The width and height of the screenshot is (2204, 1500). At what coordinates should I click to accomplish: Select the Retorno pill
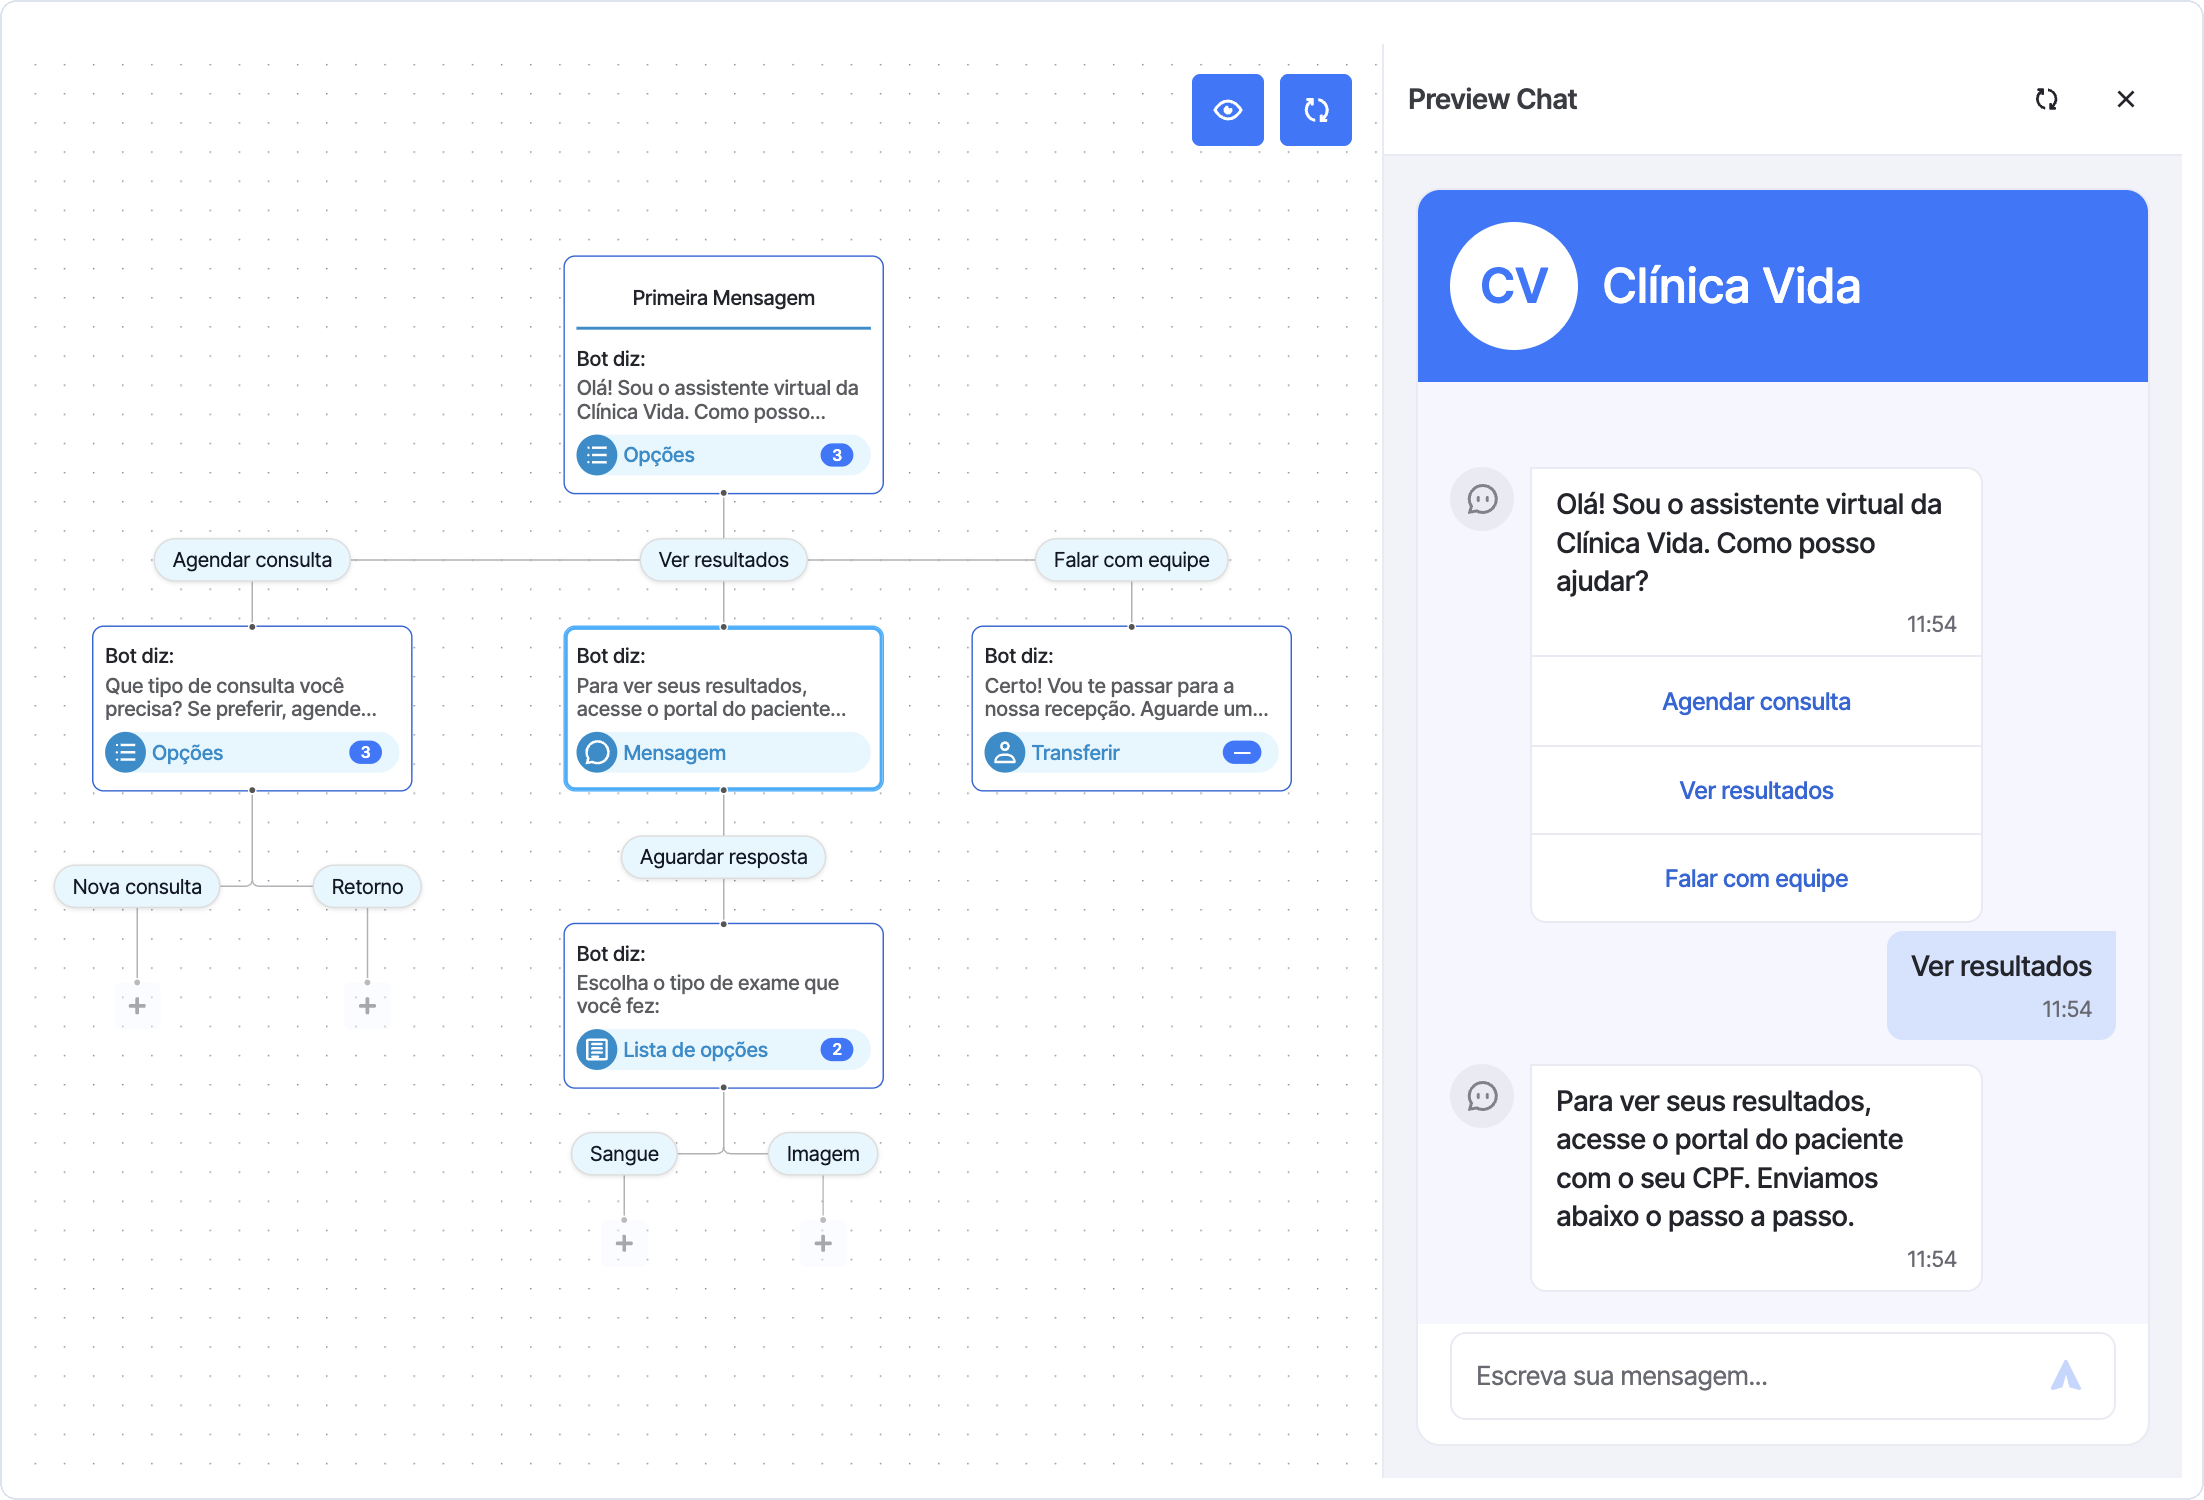367,887
